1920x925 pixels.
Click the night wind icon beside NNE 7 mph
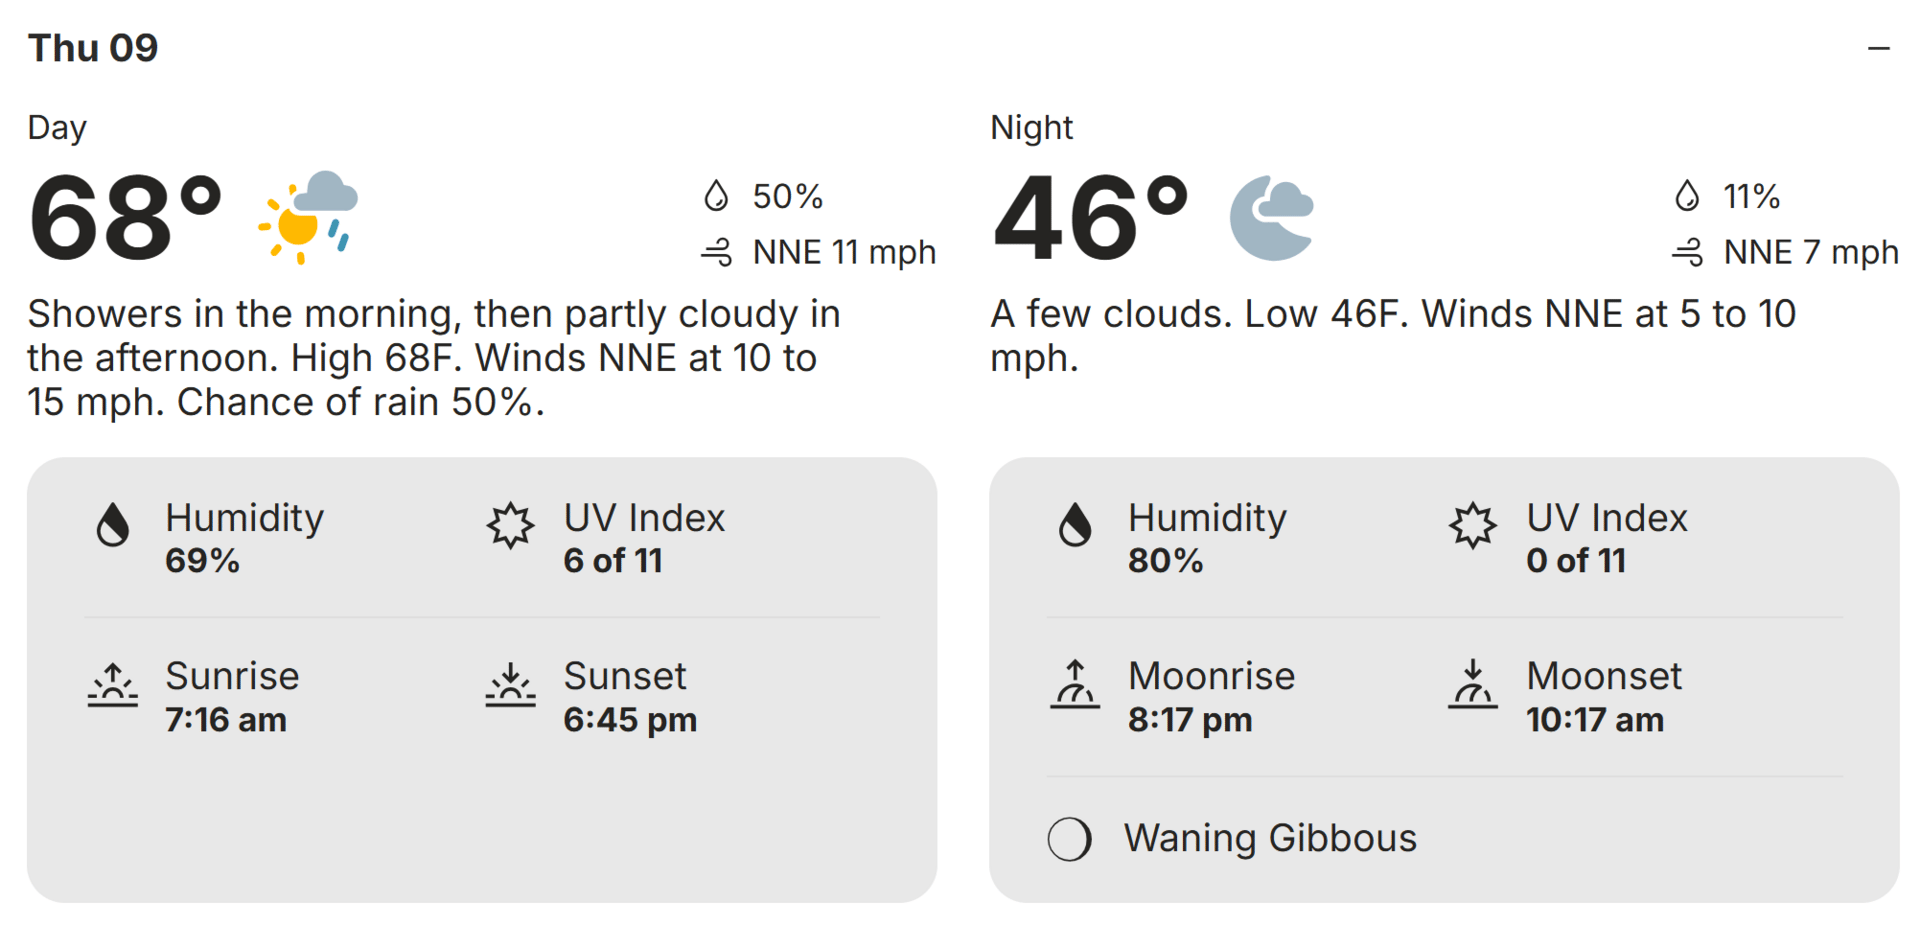tap(1687, 252)
